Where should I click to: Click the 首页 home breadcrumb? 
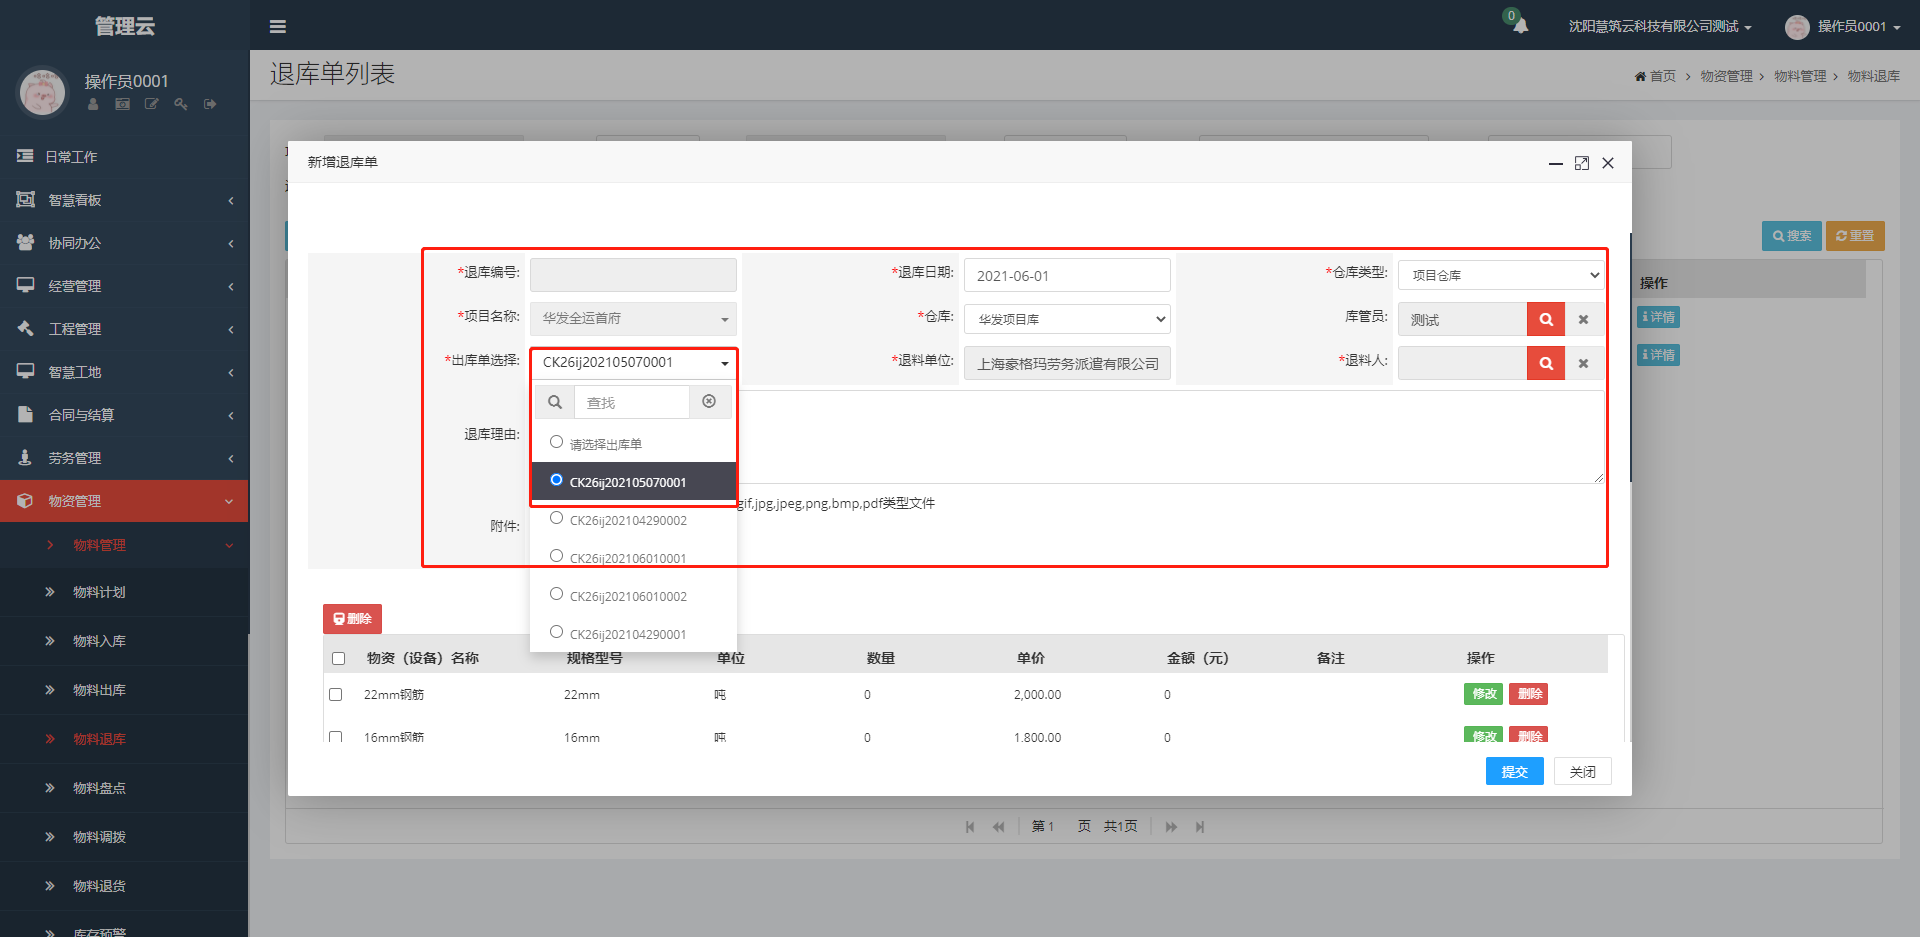pyautogui.click(x=1655, y=76)
